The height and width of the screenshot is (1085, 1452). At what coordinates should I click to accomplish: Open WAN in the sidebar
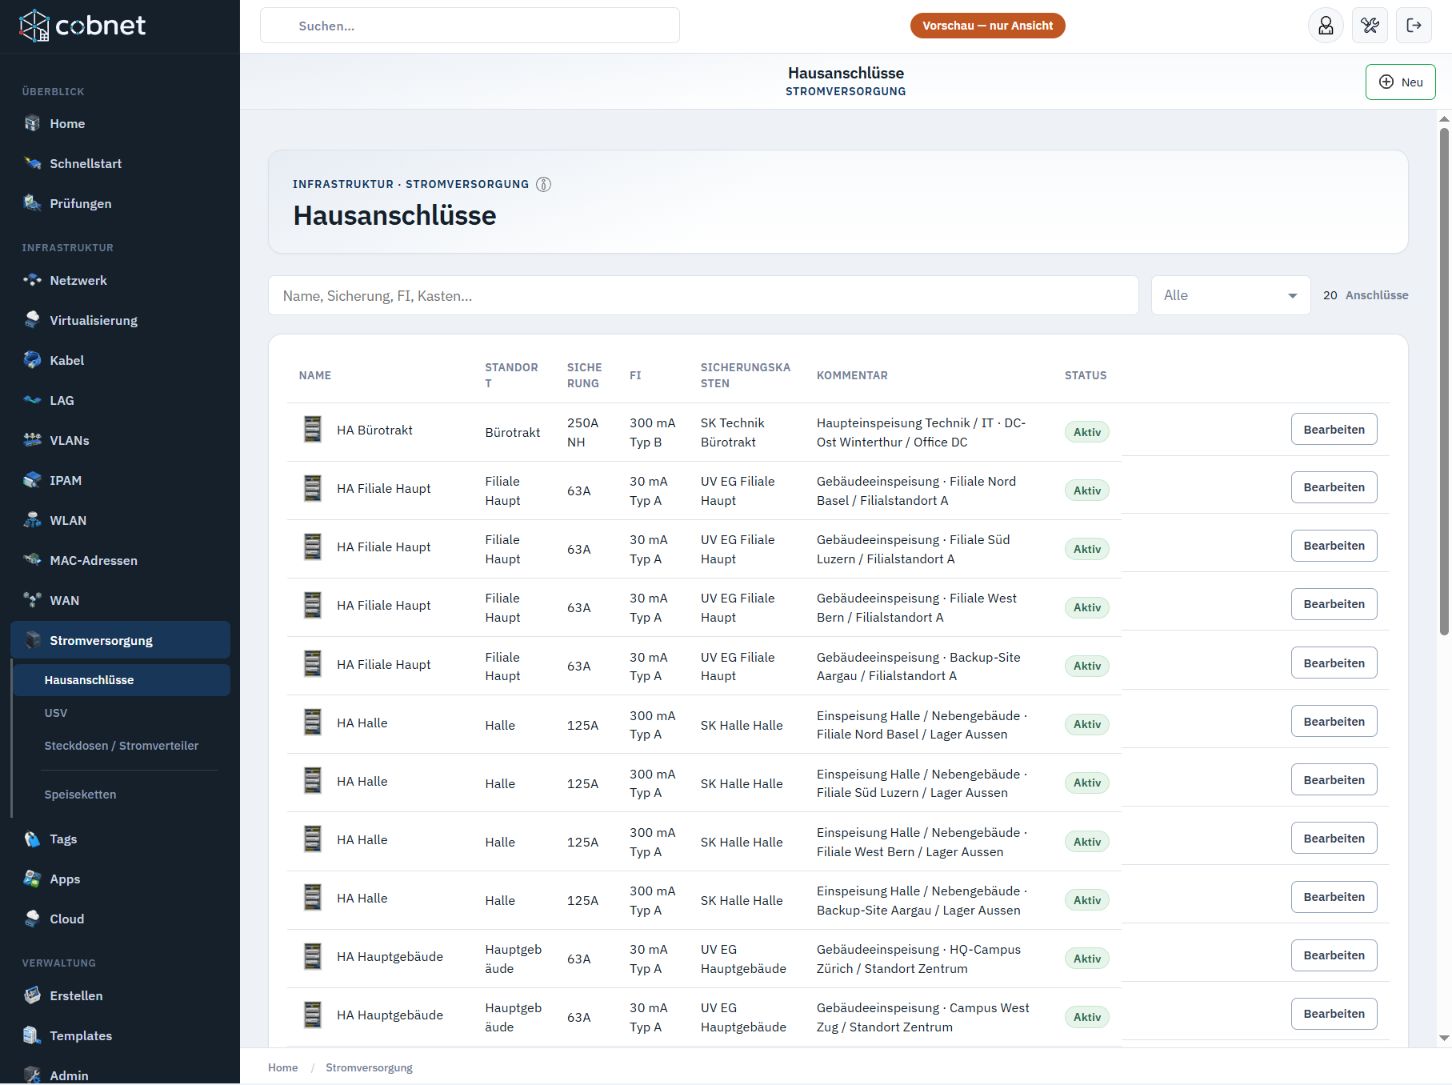120,601
